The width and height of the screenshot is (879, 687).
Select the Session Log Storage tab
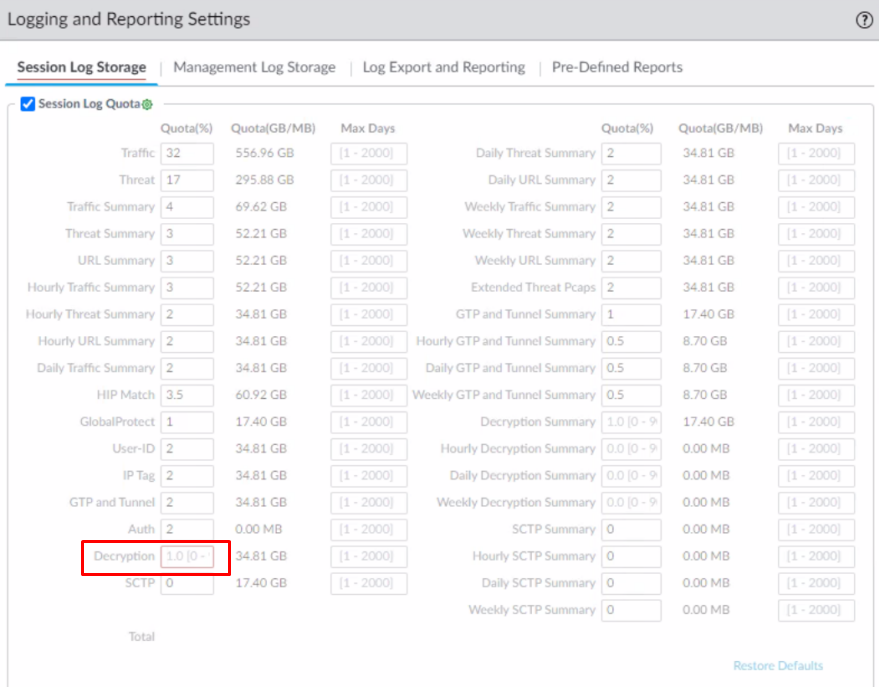[x=81, y=67]
